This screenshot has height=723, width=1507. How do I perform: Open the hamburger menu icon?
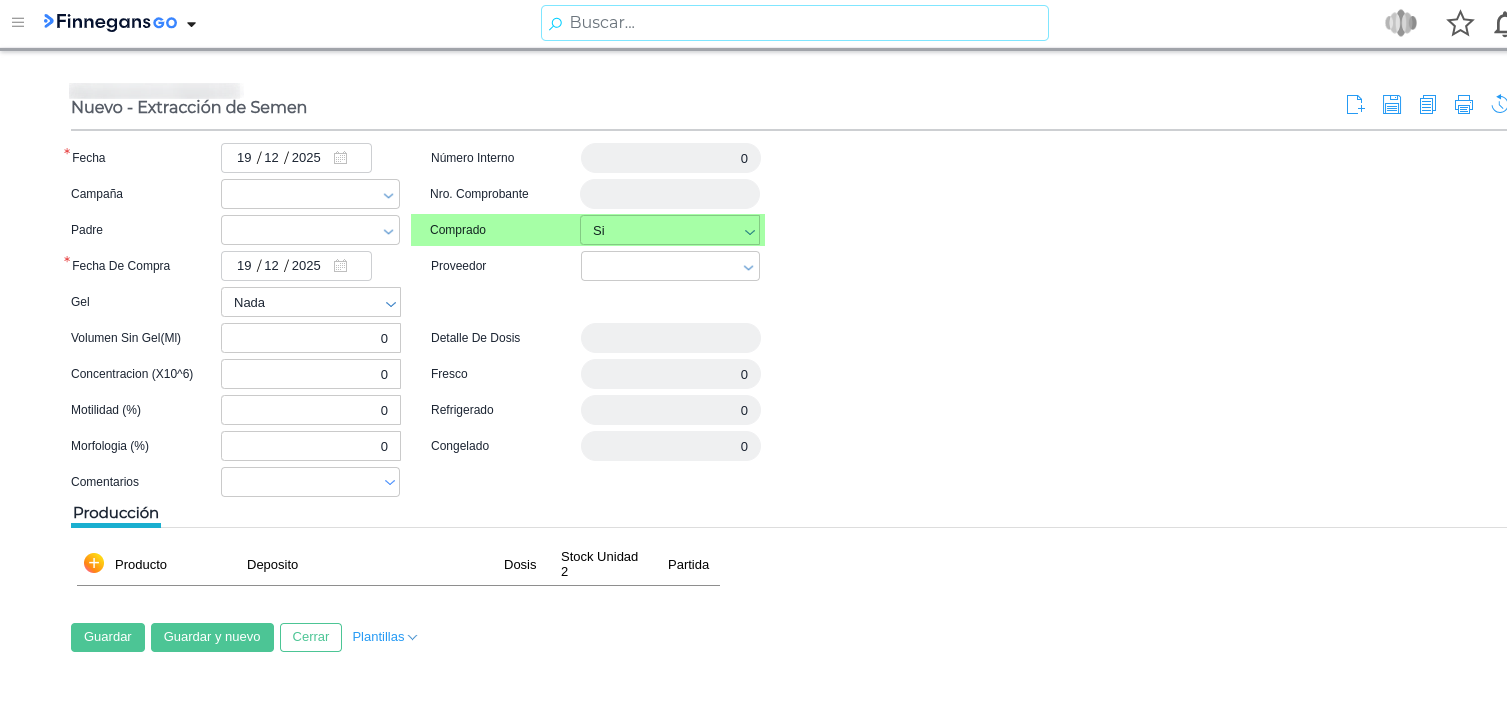pos(18,23)
